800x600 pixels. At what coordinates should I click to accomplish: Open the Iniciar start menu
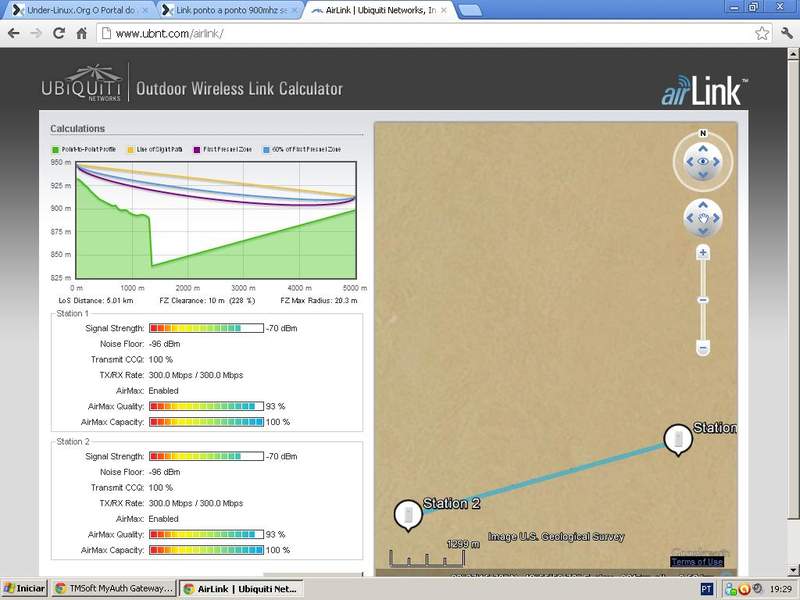(24, 588)
